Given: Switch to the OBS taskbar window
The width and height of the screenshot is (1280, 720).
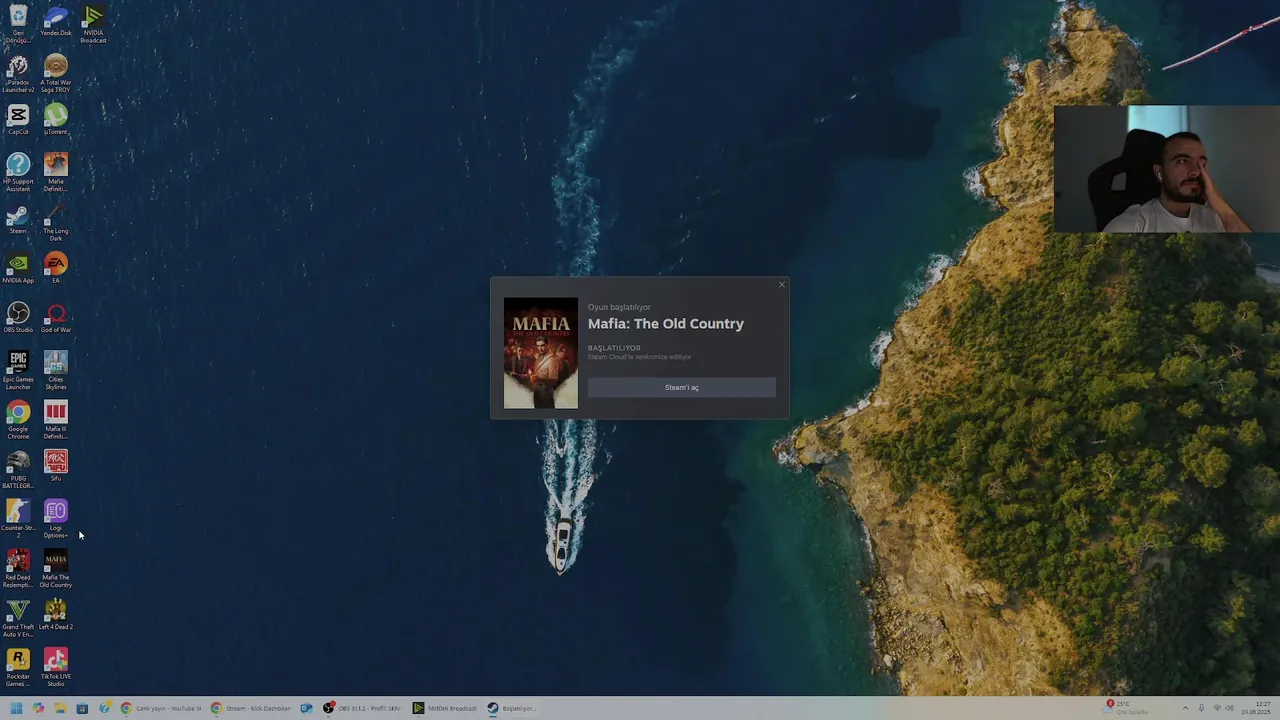Looking at the screenshot, I should (362, 708).
